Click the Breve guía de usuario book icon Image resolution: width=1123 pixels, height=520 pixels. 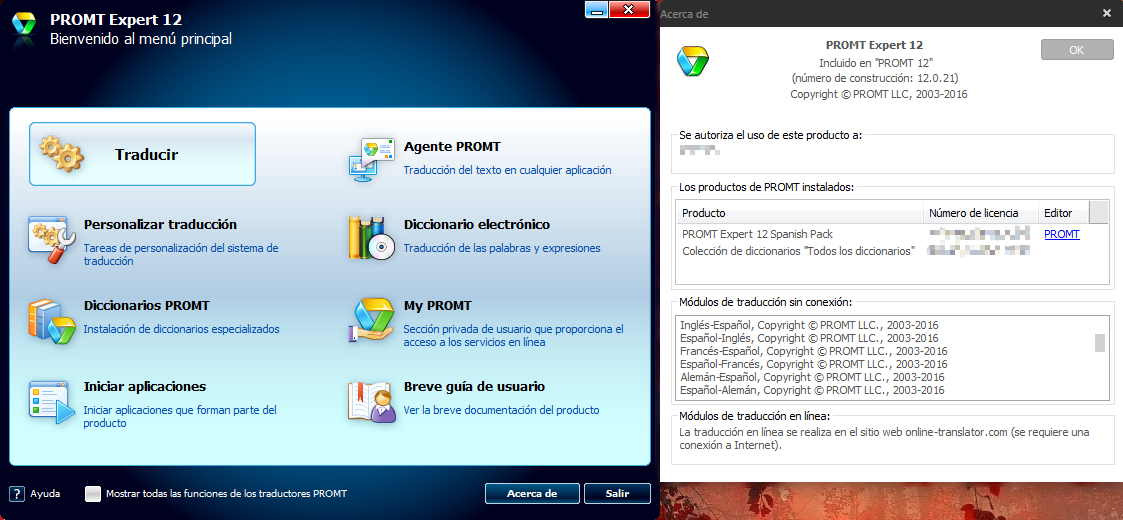tap(372, 402)
